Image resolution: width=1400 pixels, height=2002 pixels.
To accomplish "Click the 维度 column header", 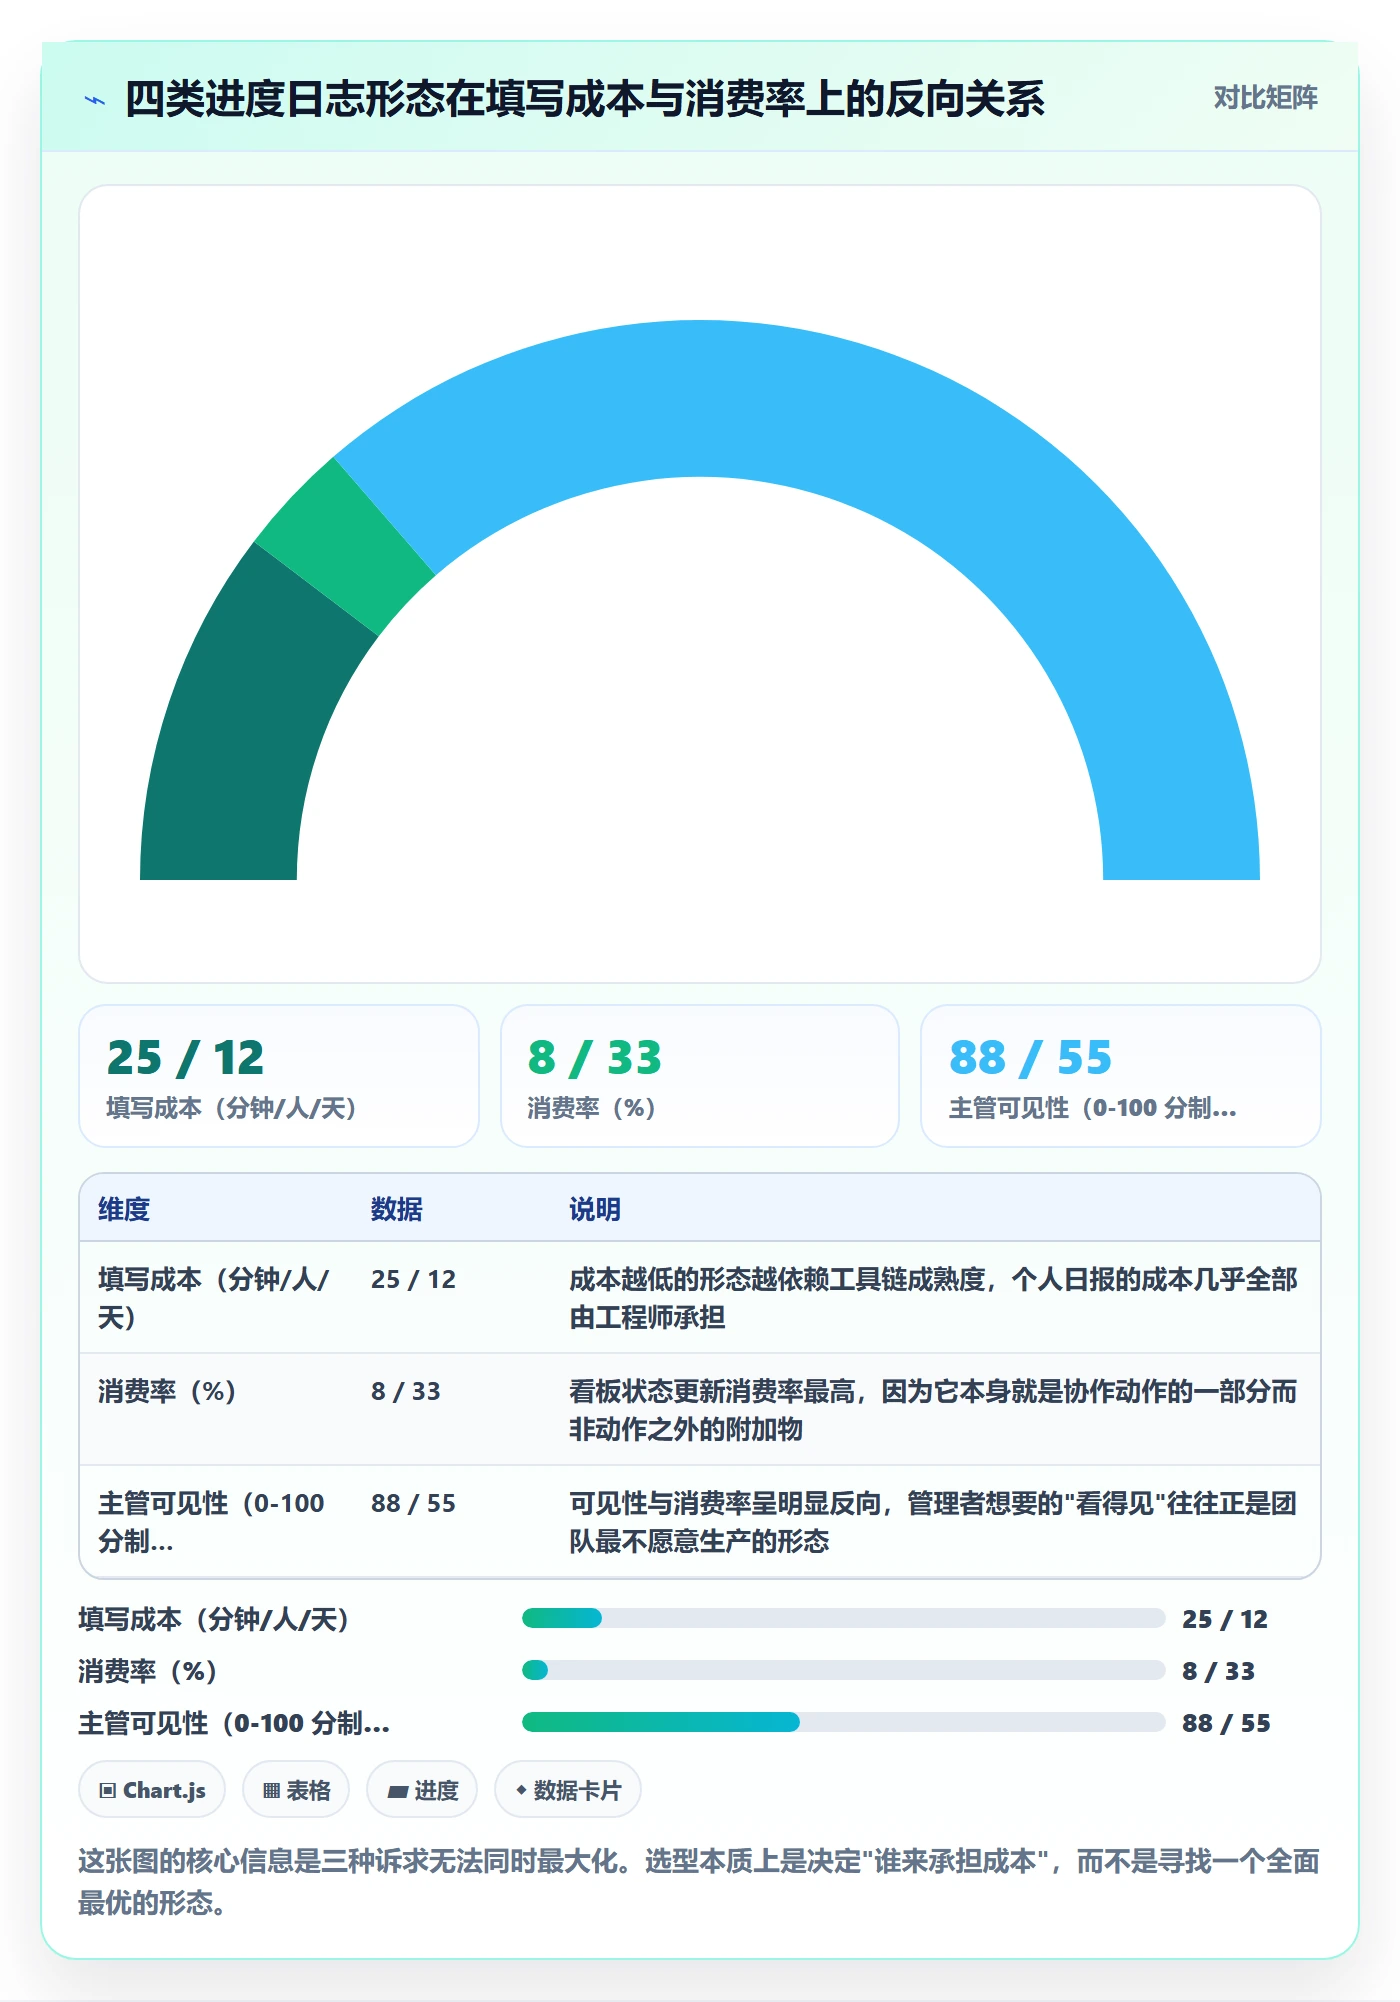I will pyautogui.click(x=124, y=1209).
